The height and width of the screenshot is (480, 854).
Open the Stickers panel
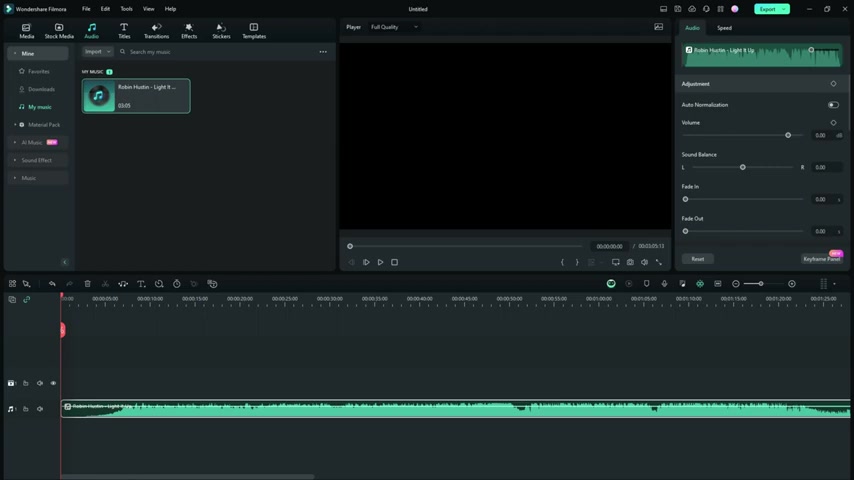221,31
